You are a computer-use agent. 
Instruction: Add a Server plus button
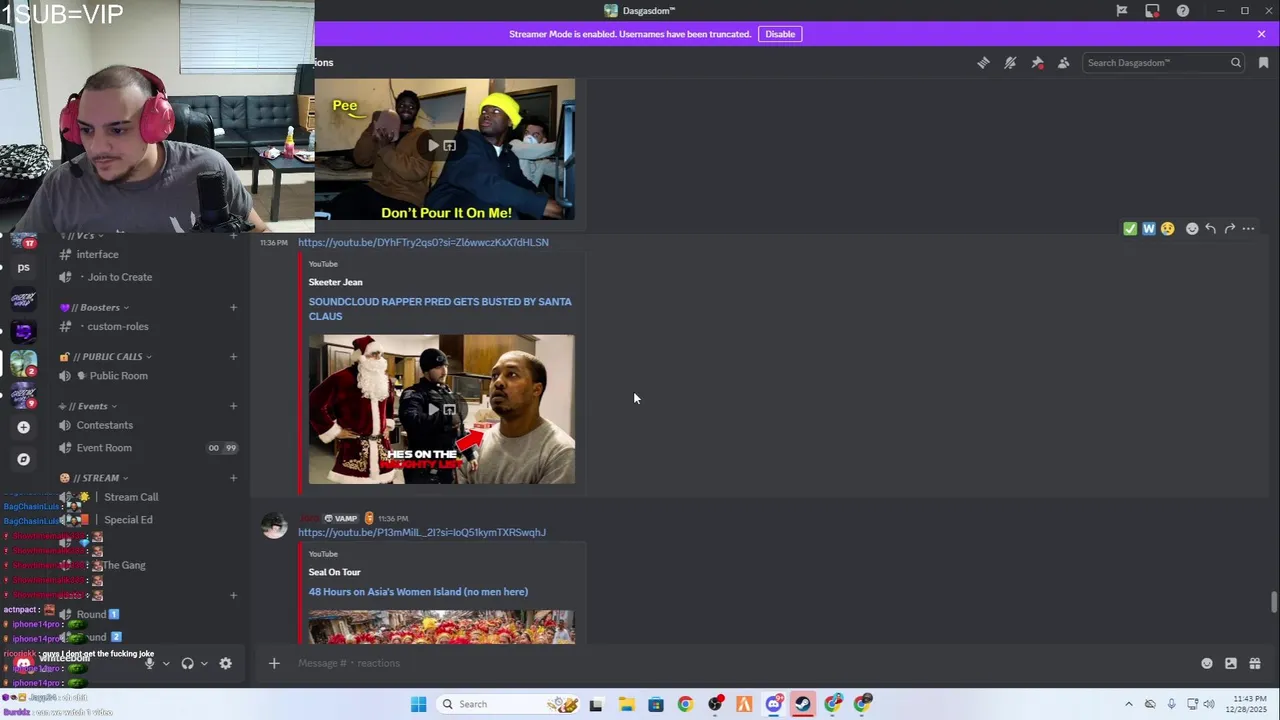pyautogui.click(x=23, y=427)
